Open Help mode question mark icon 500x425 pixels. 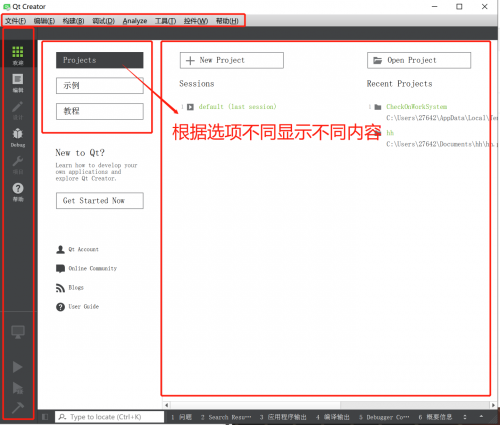click(18, 192)
